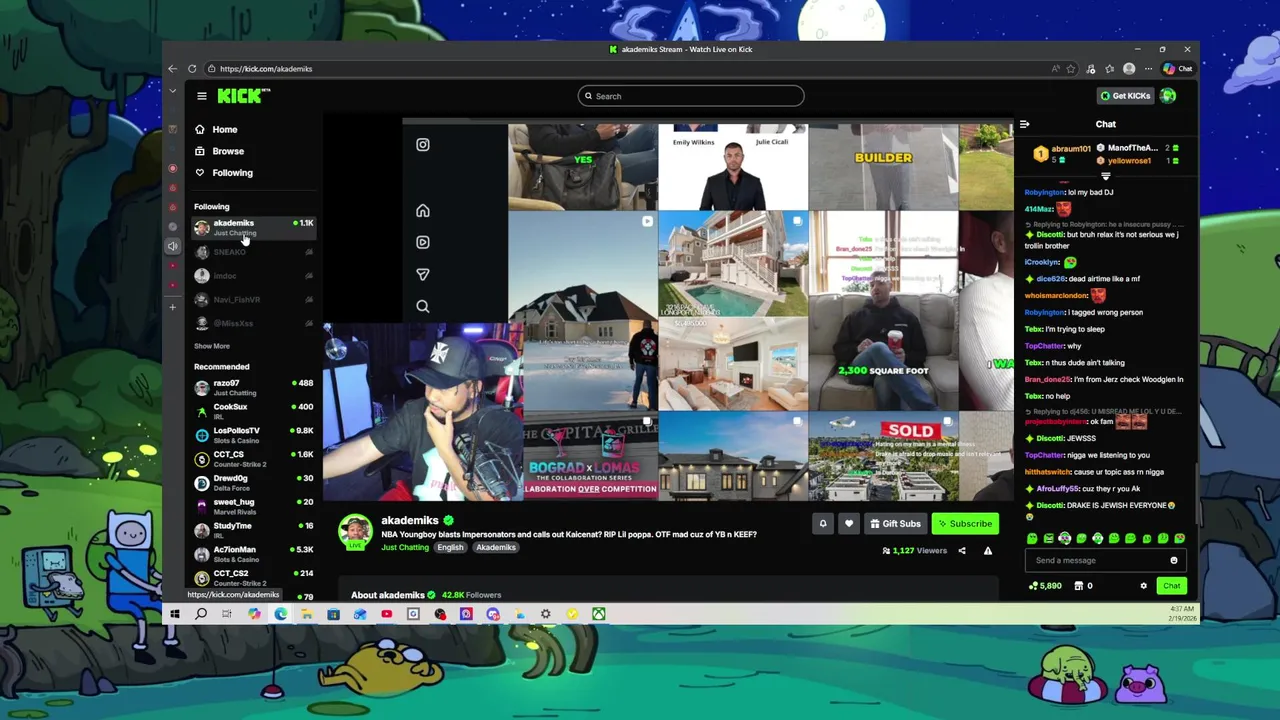This screenshot has width=1280, height=720.
Task: Open Windows taskbar search
Action: (x=200, y=614)
